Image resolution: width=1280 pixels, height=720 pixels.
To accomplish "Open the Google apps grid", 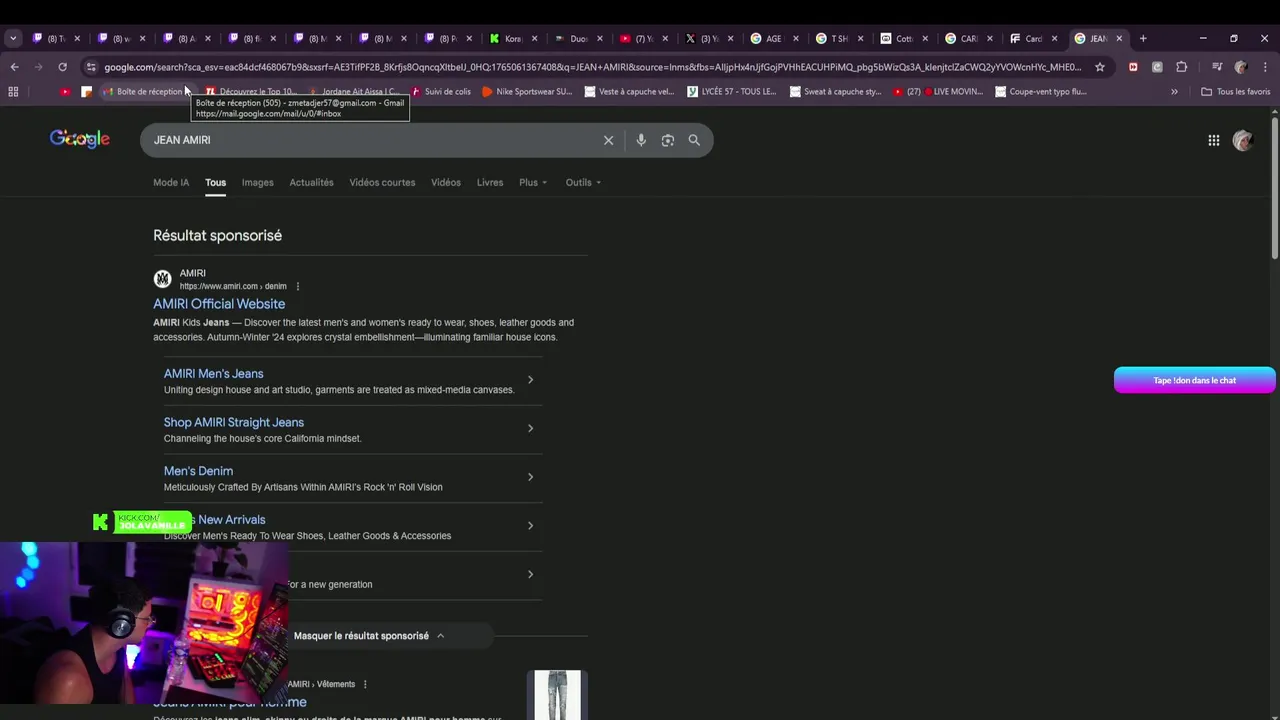I will [x=1213, y=140].
